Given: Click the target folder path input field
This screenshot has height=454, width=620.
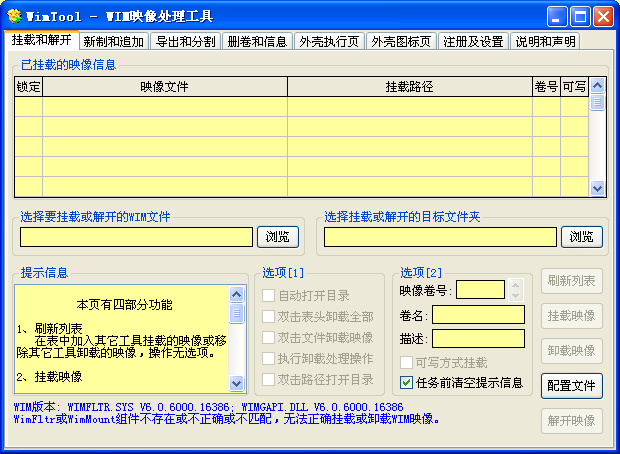Looking at the screenshot, I should coord(440,237).
